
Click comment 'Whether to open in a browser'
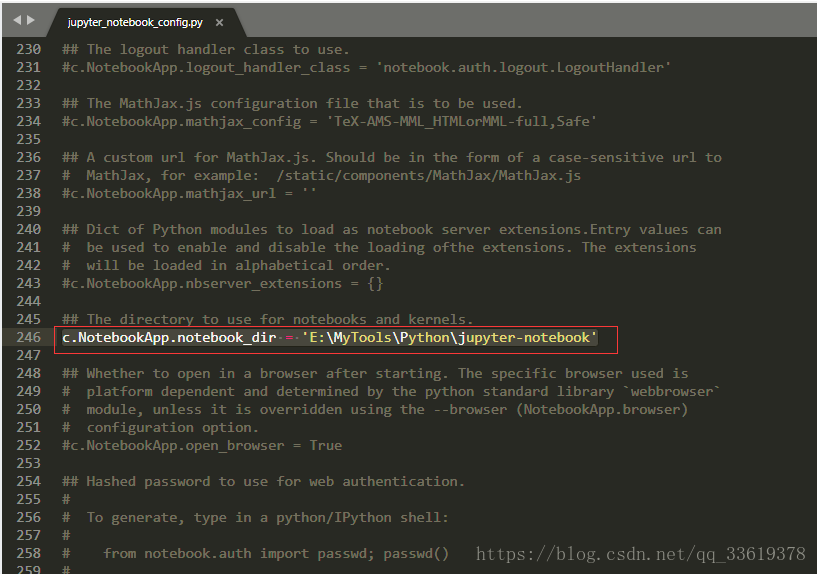(x=375, y=373)
